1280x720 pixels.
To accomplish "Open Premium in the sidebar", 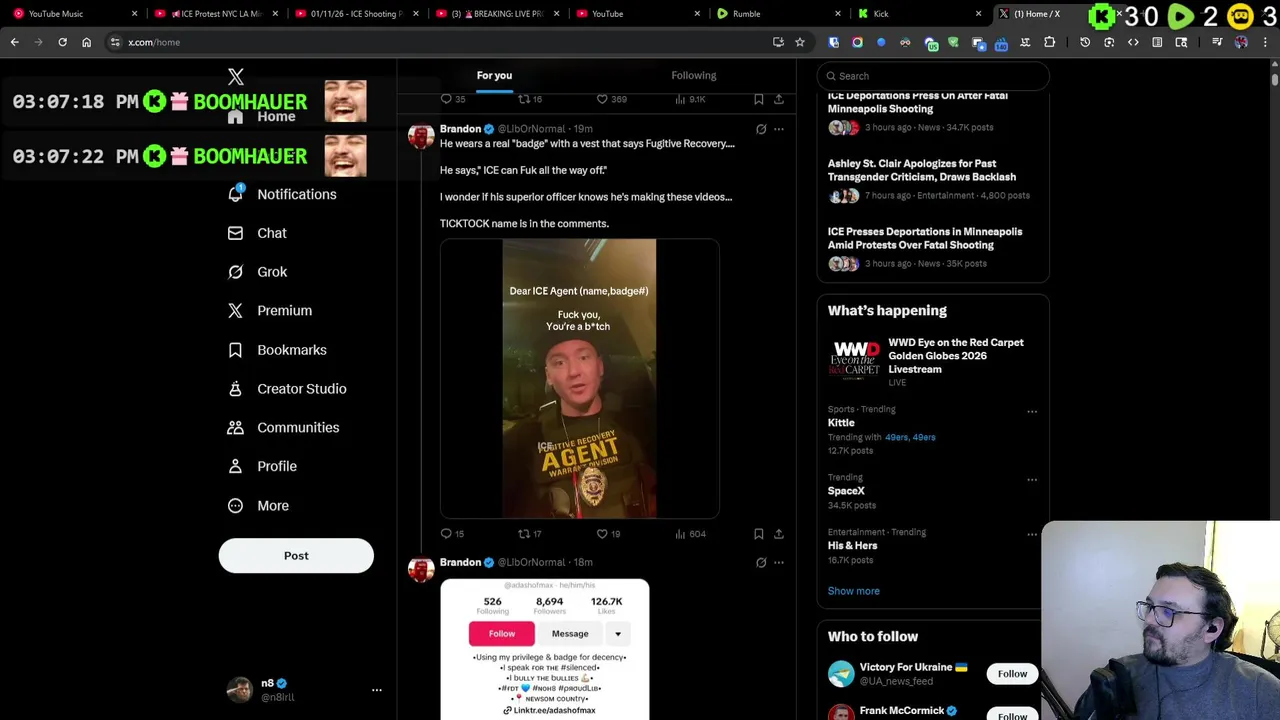I will pos(270,311).
